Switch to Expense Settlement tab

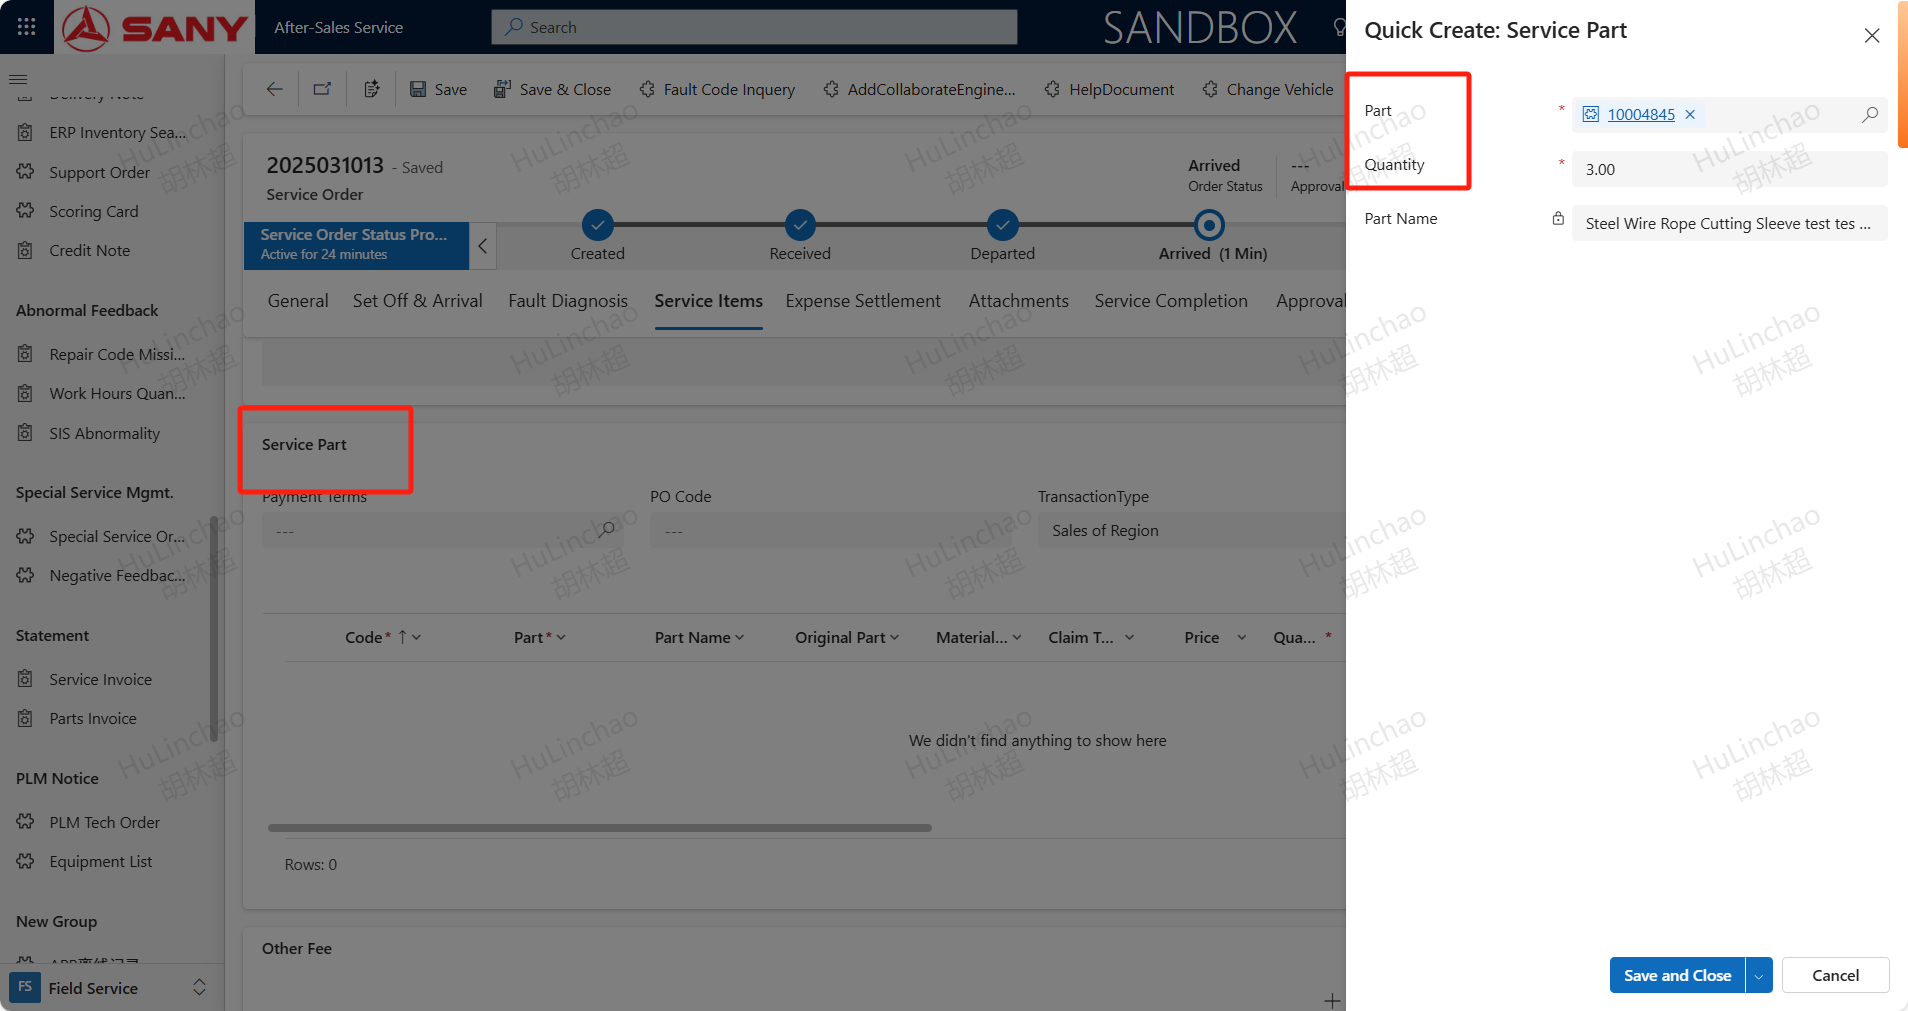863,301
